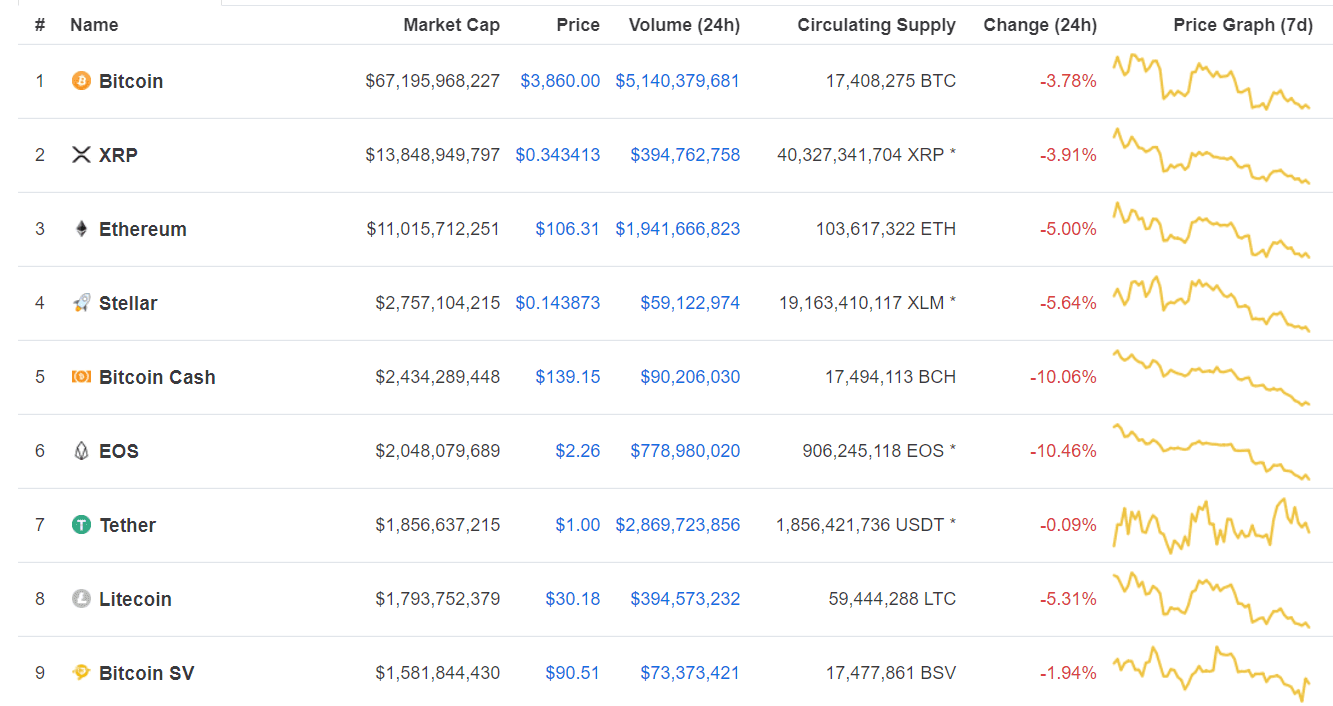Open the Bitcoin price link $3,860.00
Image resolution: width=1333 pixels, height=706 pixels.
(560, 81)
